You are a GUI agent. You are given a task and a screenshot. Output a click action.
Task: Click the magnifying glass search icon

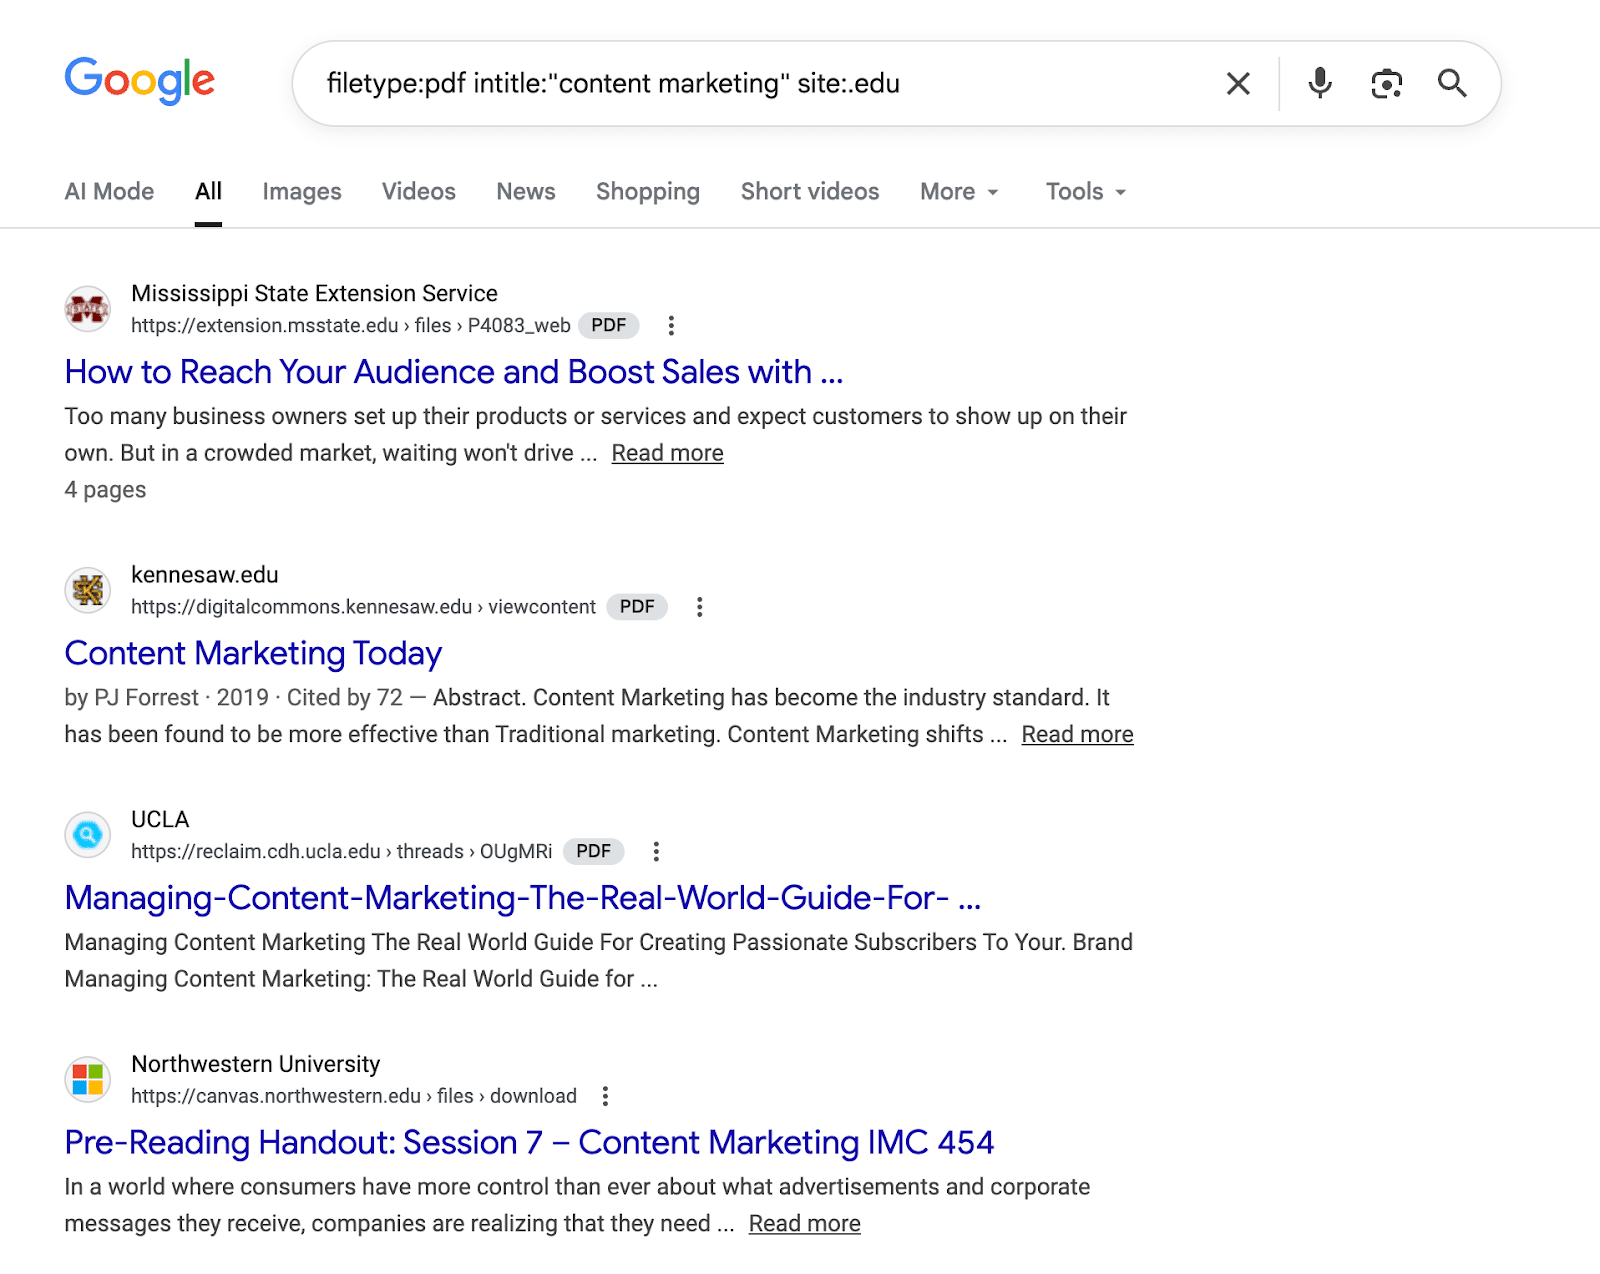click(1452, 84)
